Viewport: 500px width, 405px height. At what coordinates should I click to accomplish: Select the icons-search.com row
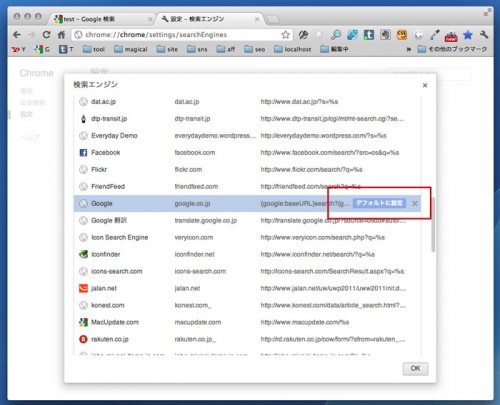[247, 271]
